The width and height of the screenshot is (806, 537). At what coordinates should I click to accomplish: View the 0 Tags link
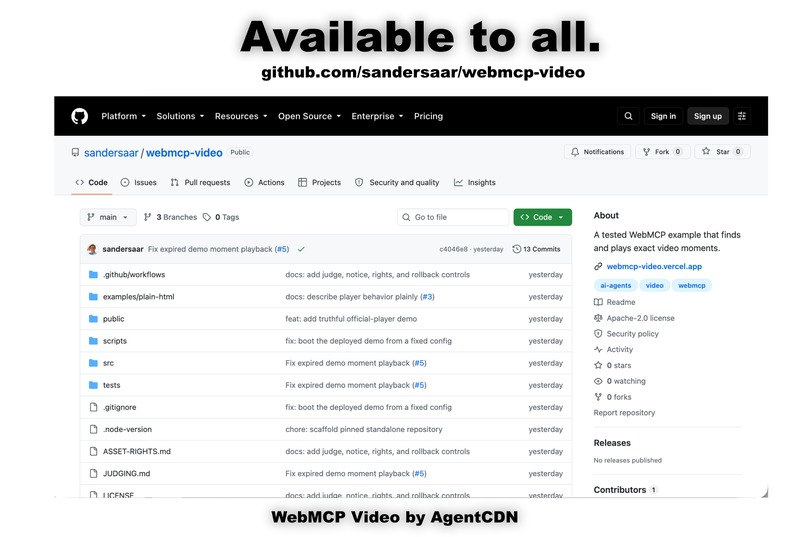tap(221, 217)
